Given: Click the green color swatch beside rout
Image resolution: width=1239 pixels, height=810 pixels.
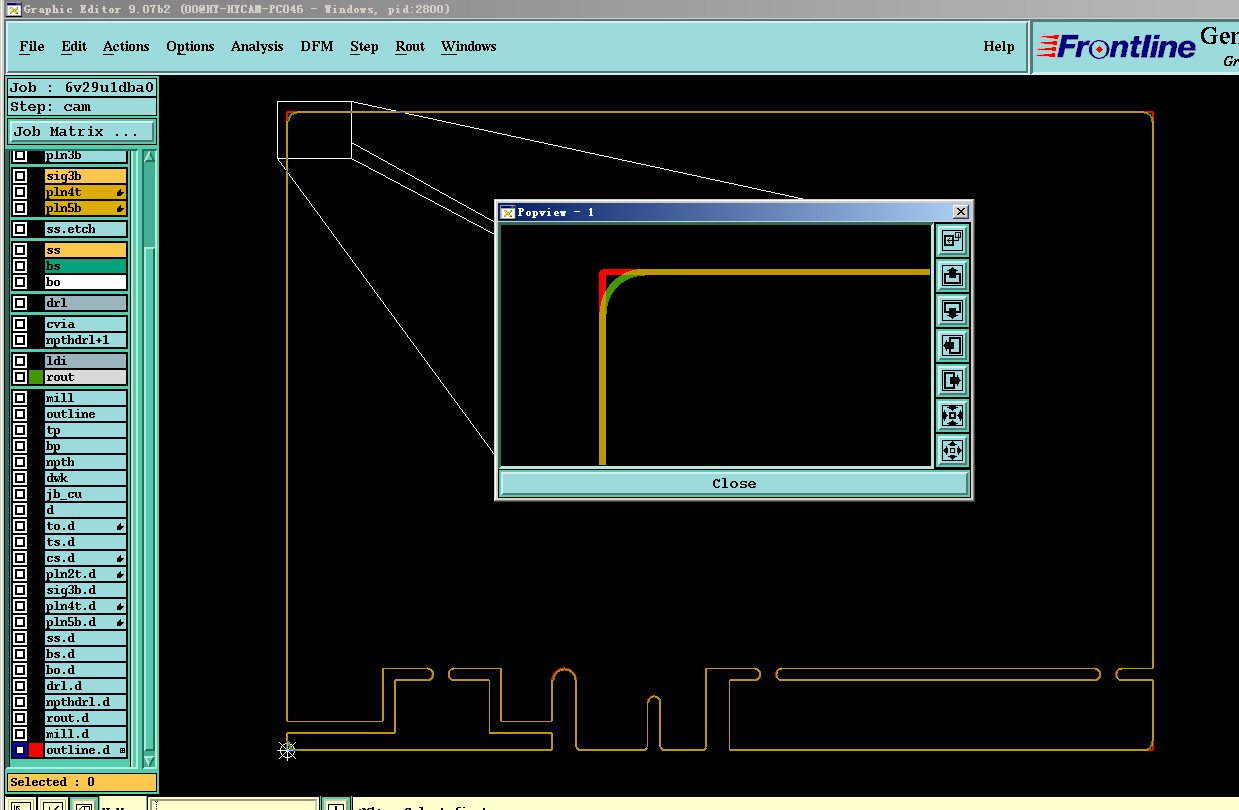Looking at the screenshot, I should click(36, 377).
